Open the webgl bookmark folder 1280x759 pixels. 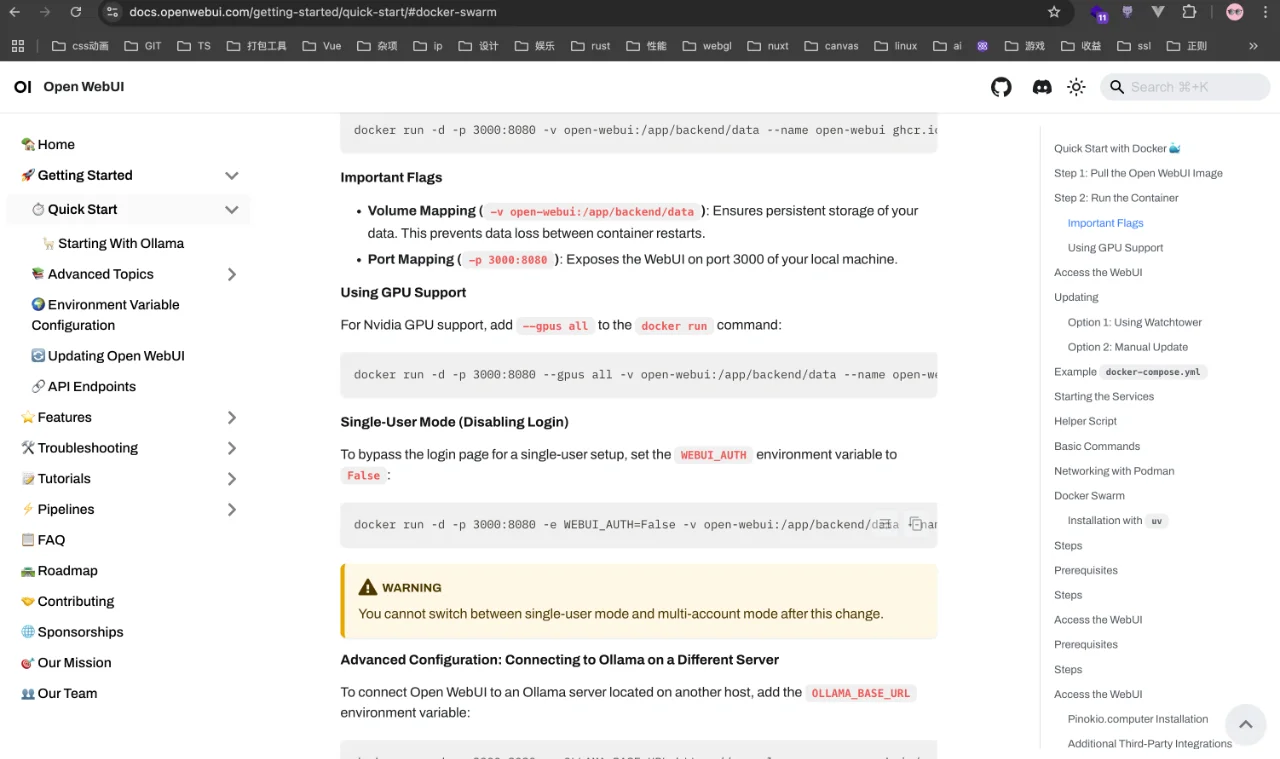pyautogui.click(x=707, y=46)
